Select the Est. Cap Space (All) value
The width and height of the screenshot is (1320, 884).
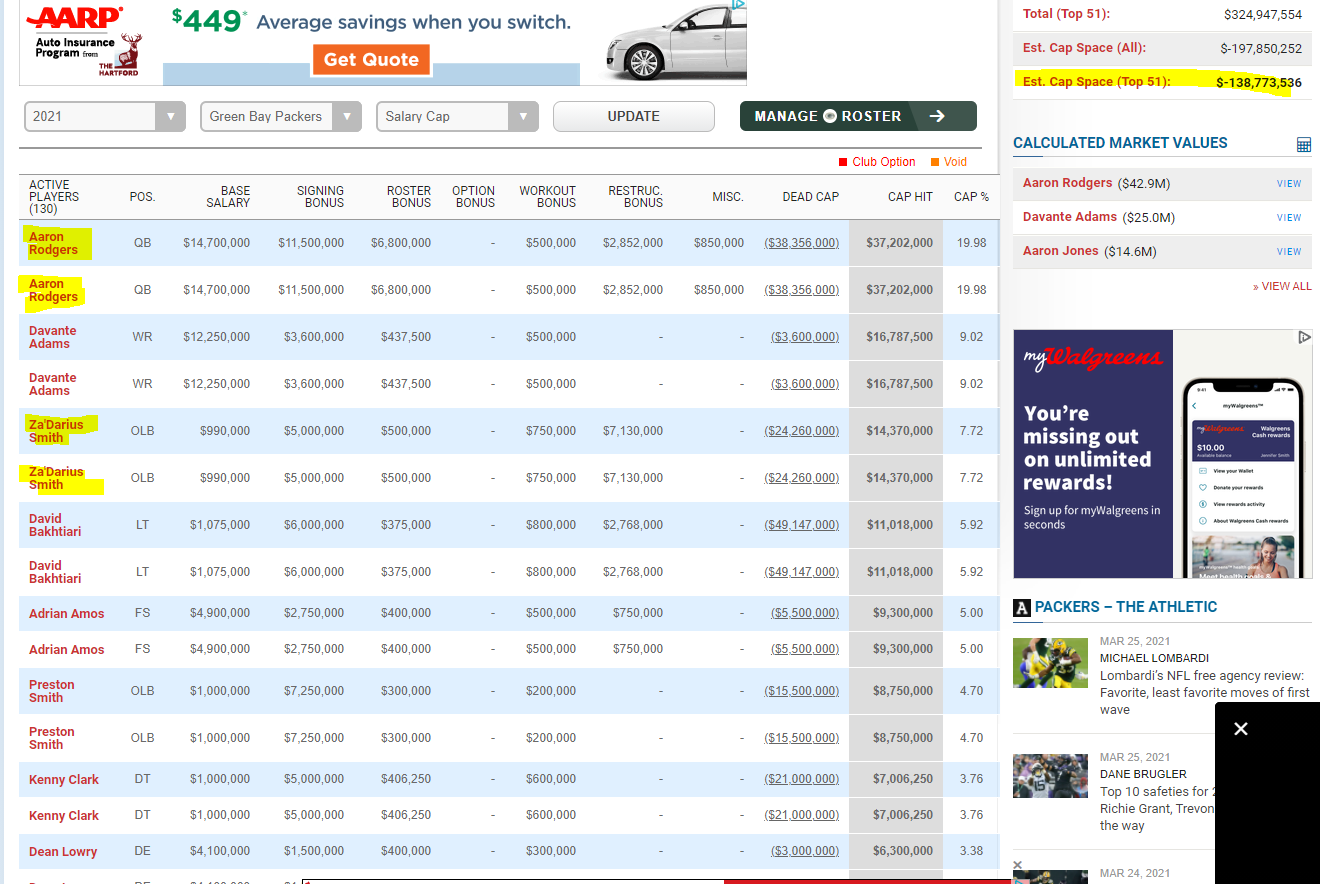pos(1261,48)
